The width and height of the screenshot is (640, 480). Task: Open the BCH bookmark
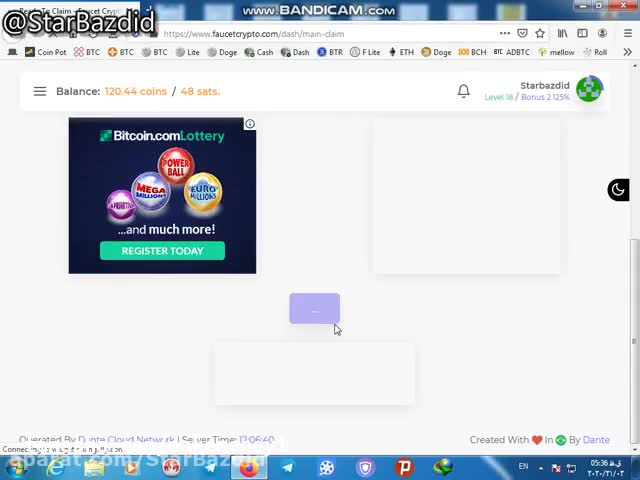[x=472, y=52]
